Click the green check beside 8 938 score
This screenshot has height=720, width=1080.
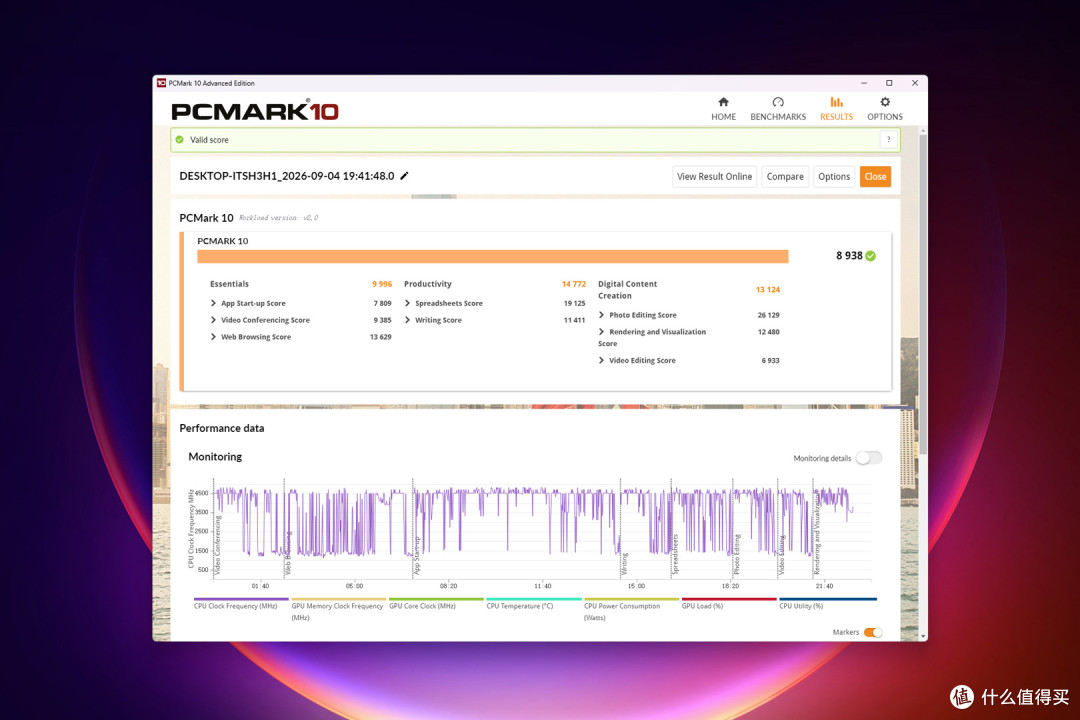871,256
